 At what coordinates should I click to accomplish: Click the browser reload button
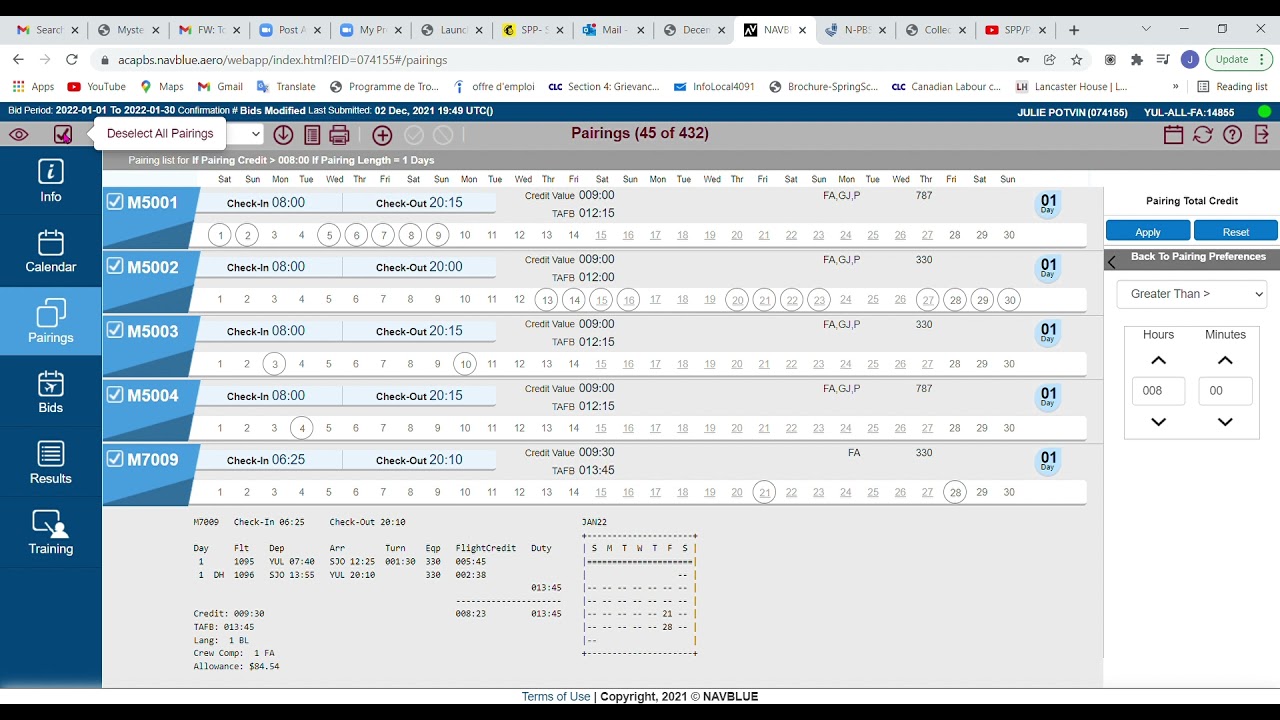(72, 60)
